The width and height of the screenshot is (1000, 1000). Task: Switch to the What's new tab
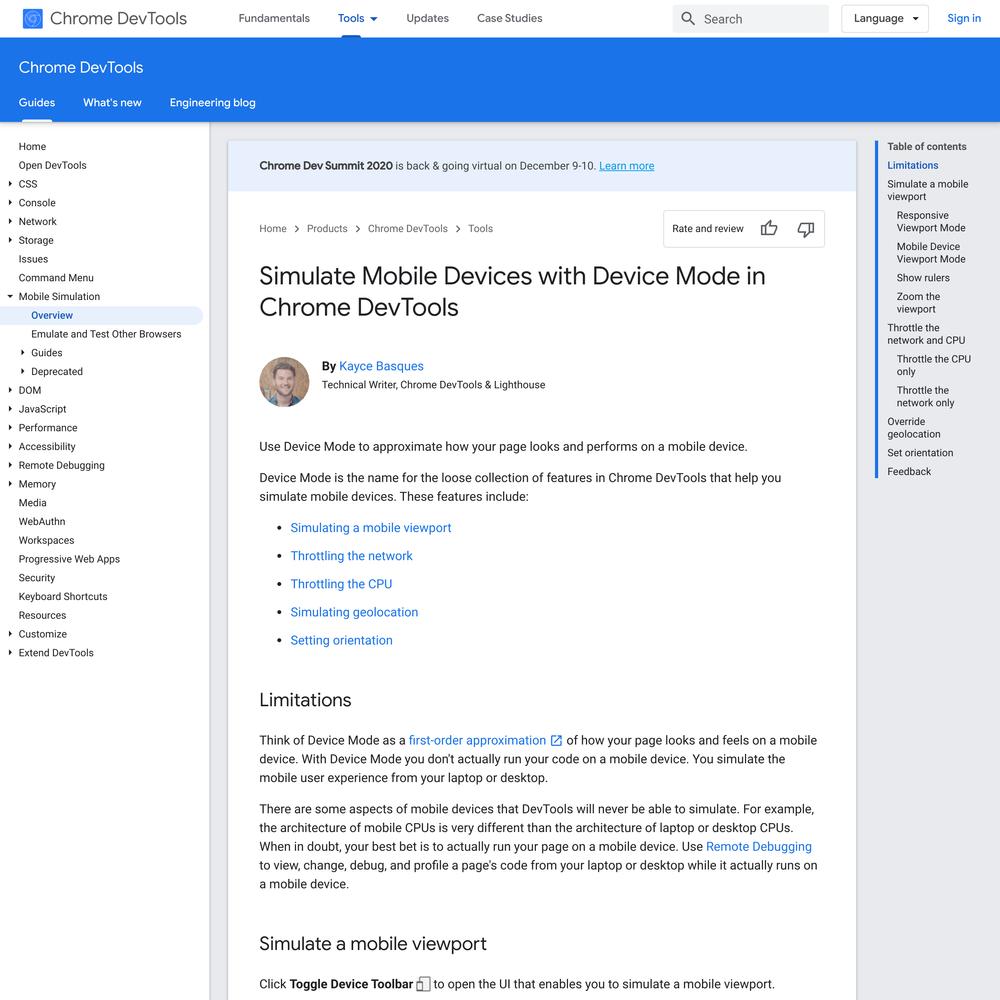point(112,103)
